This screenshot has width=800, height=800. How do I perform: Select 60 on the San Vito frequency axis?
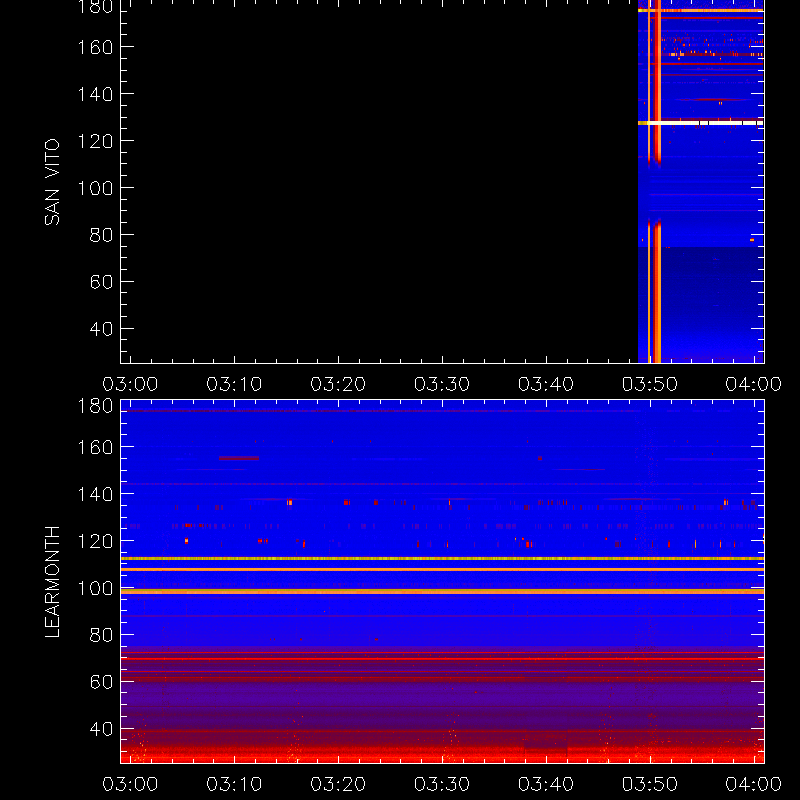tap(101, 282)
